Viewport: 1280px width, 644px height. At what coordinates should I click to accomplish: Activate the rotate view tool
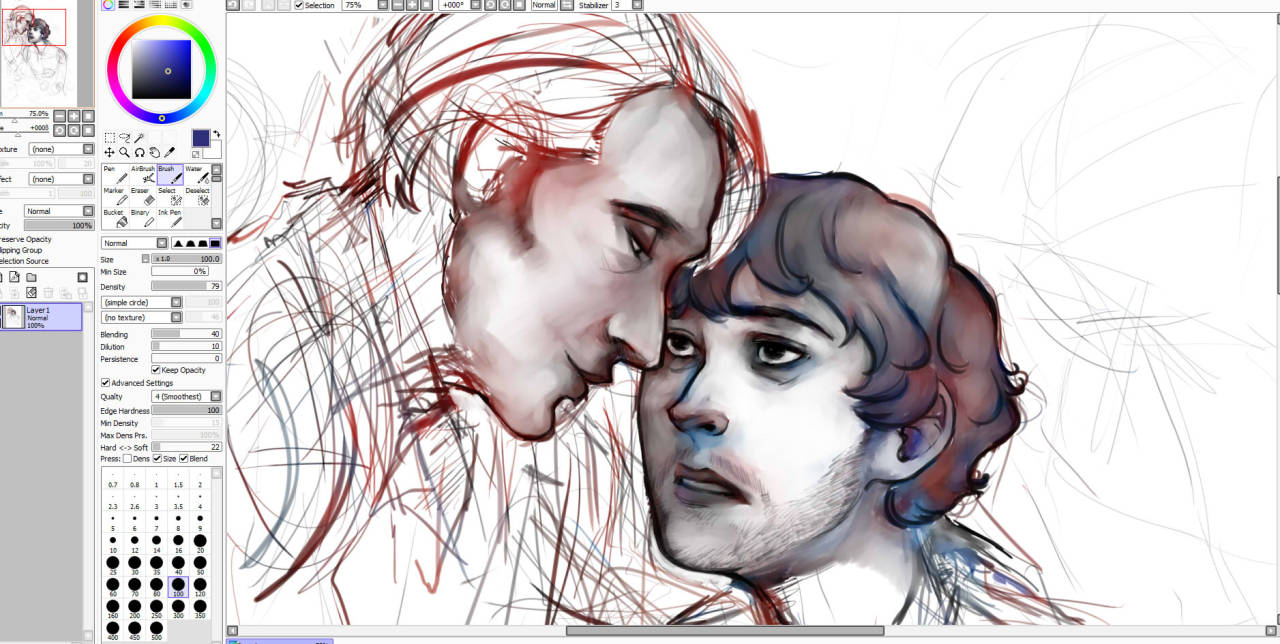(140, 153)
